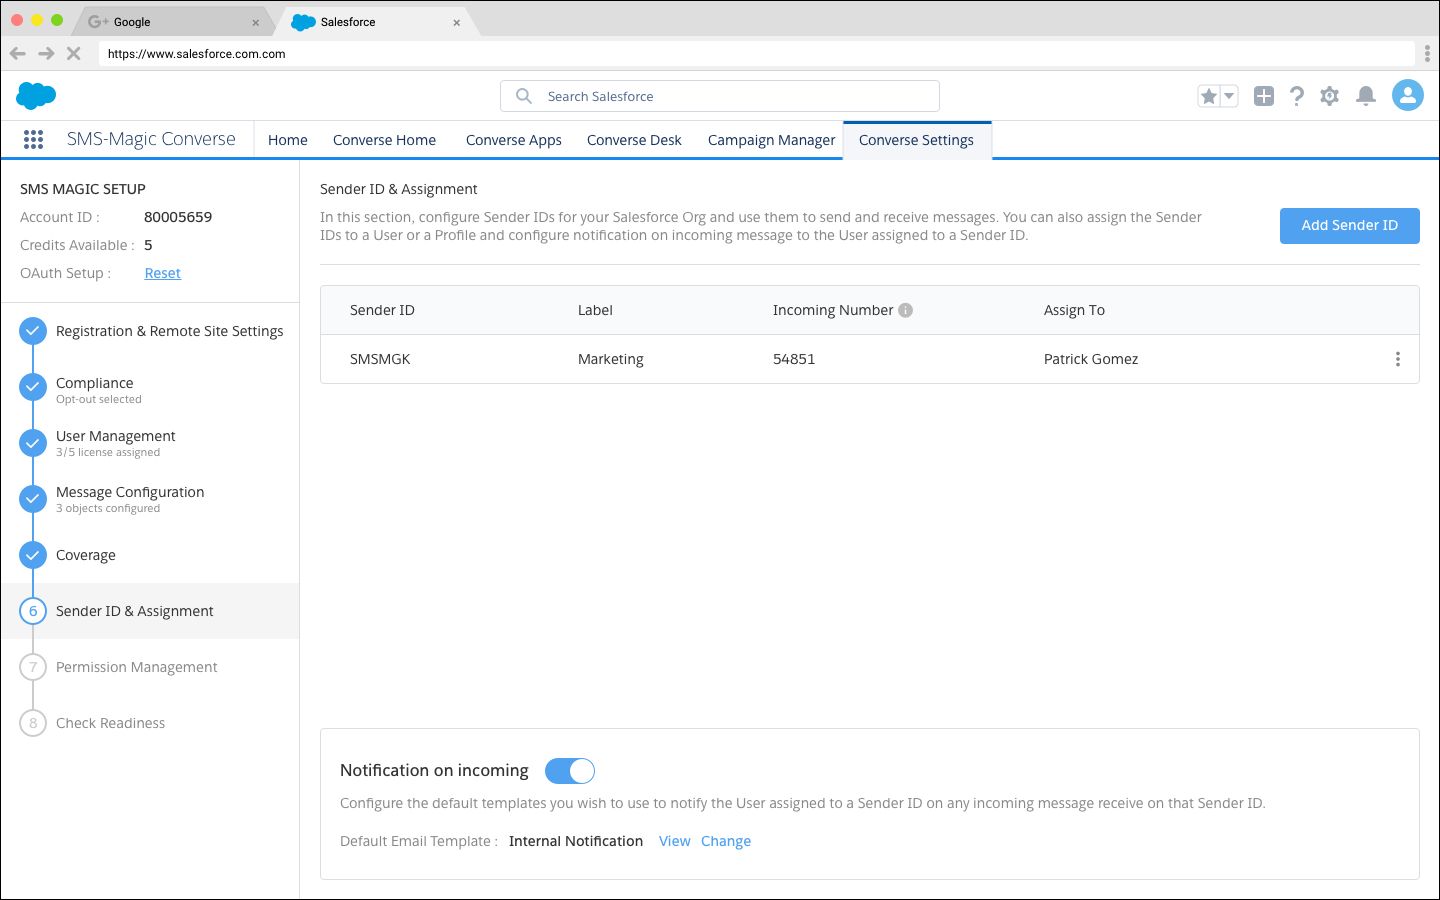Close the Salesforce browser tab
Screen dimensions: 1440x900
[457, 22]
